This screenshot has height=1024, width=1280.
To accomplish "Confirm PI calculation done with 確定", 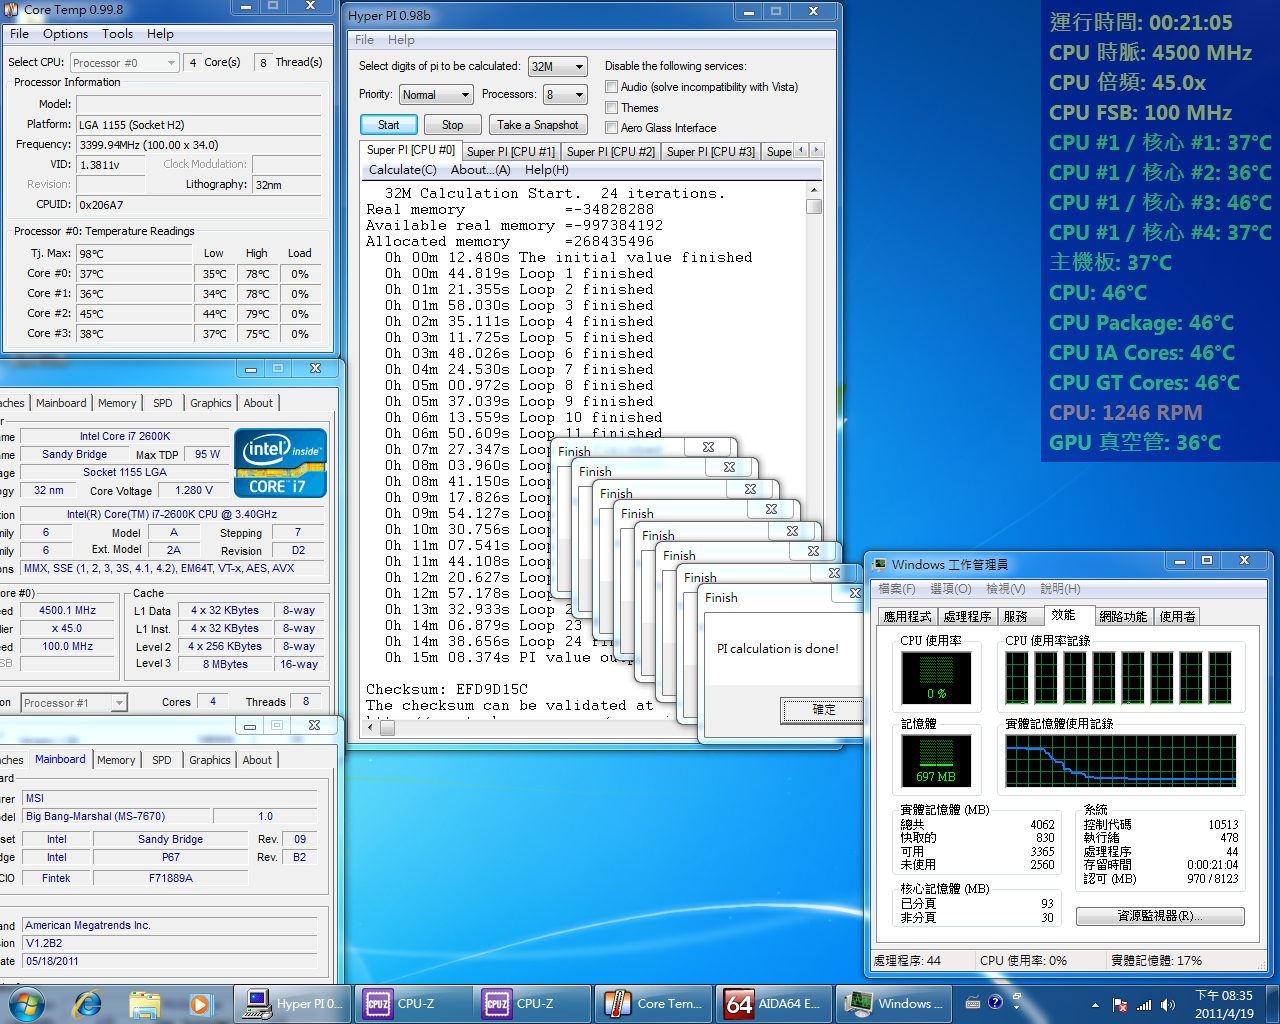I will [x=823, y=710].
